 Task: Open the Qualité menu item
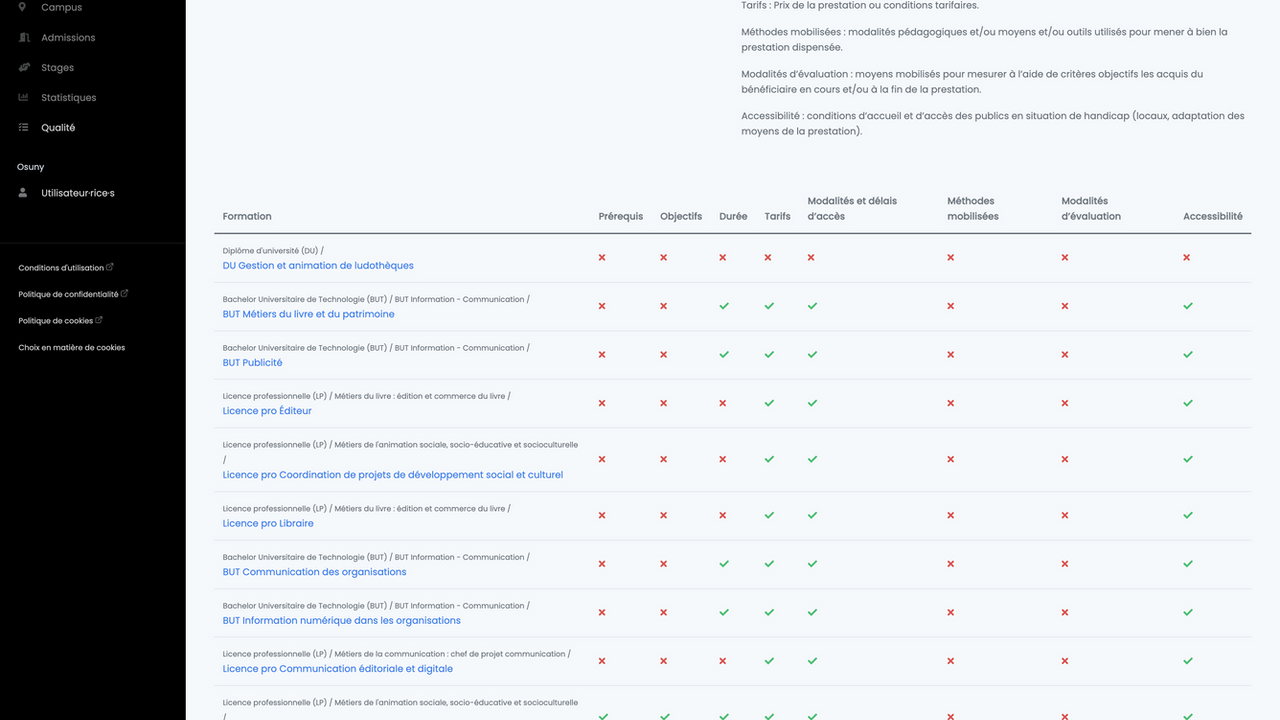[x=58, y=128]
